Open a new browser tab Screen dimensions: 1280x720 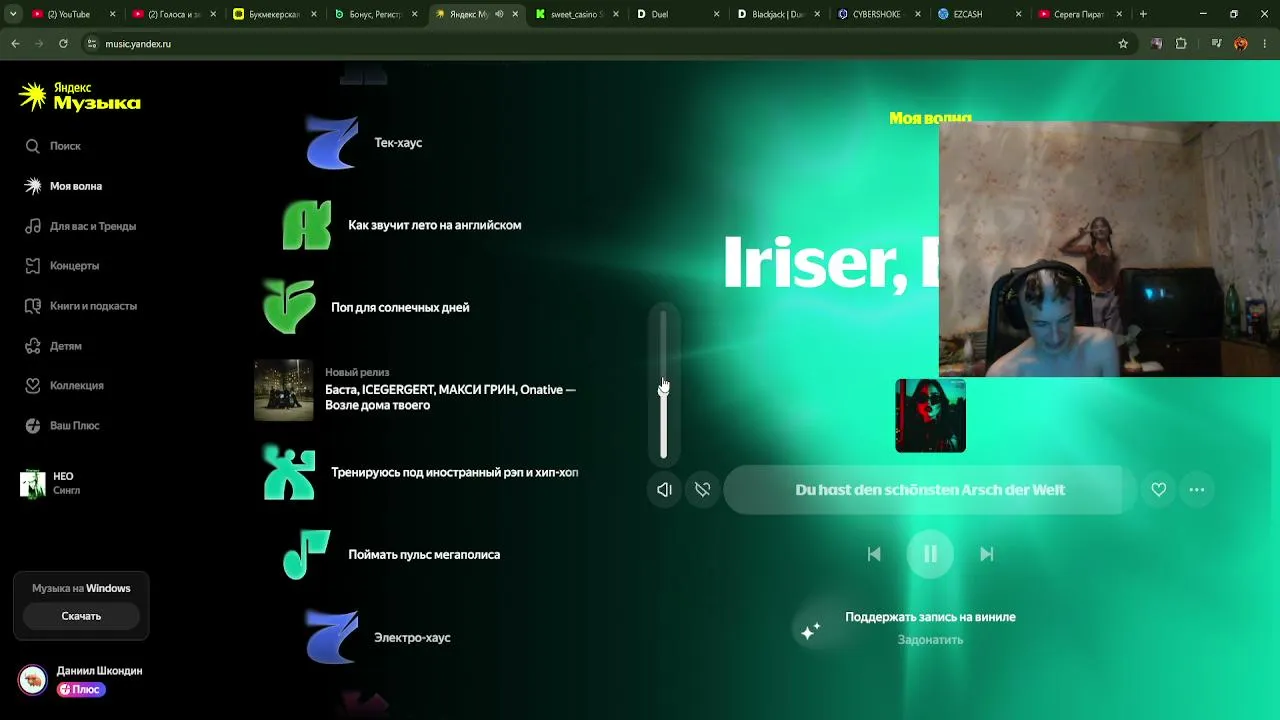click(1143, 14)
